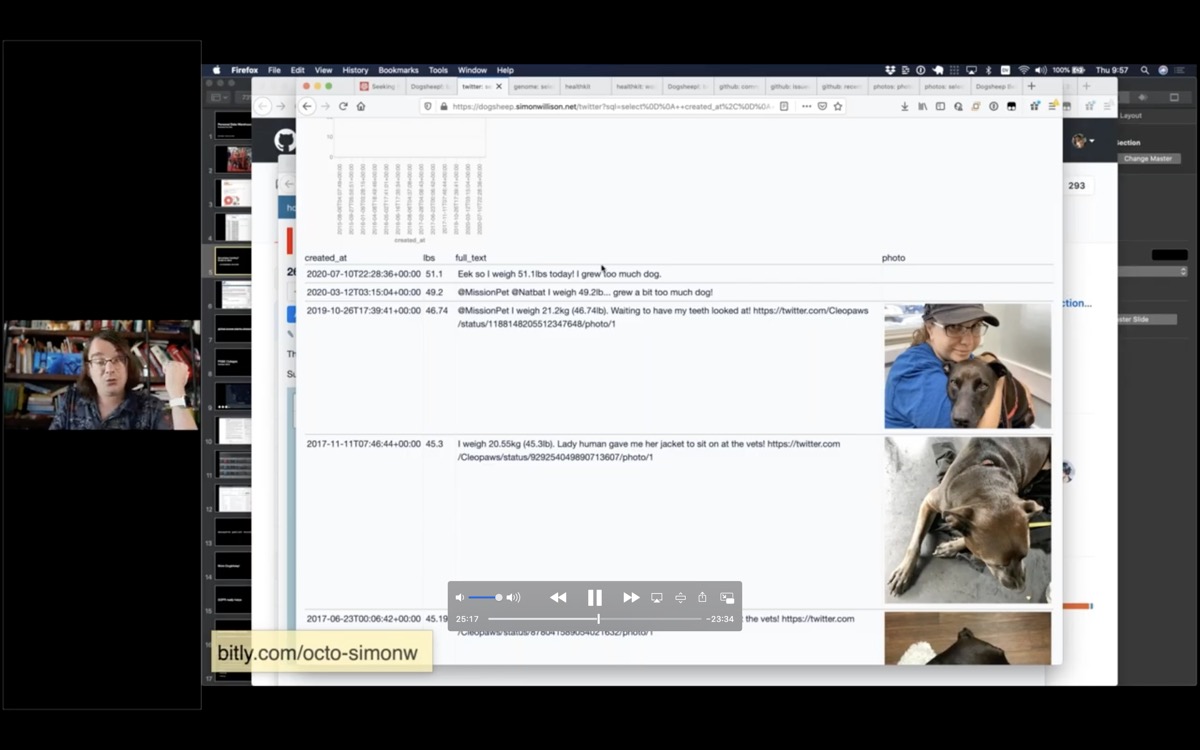Click the lbs column header
Screen dimensions: 1200x750
coord(429,258)
